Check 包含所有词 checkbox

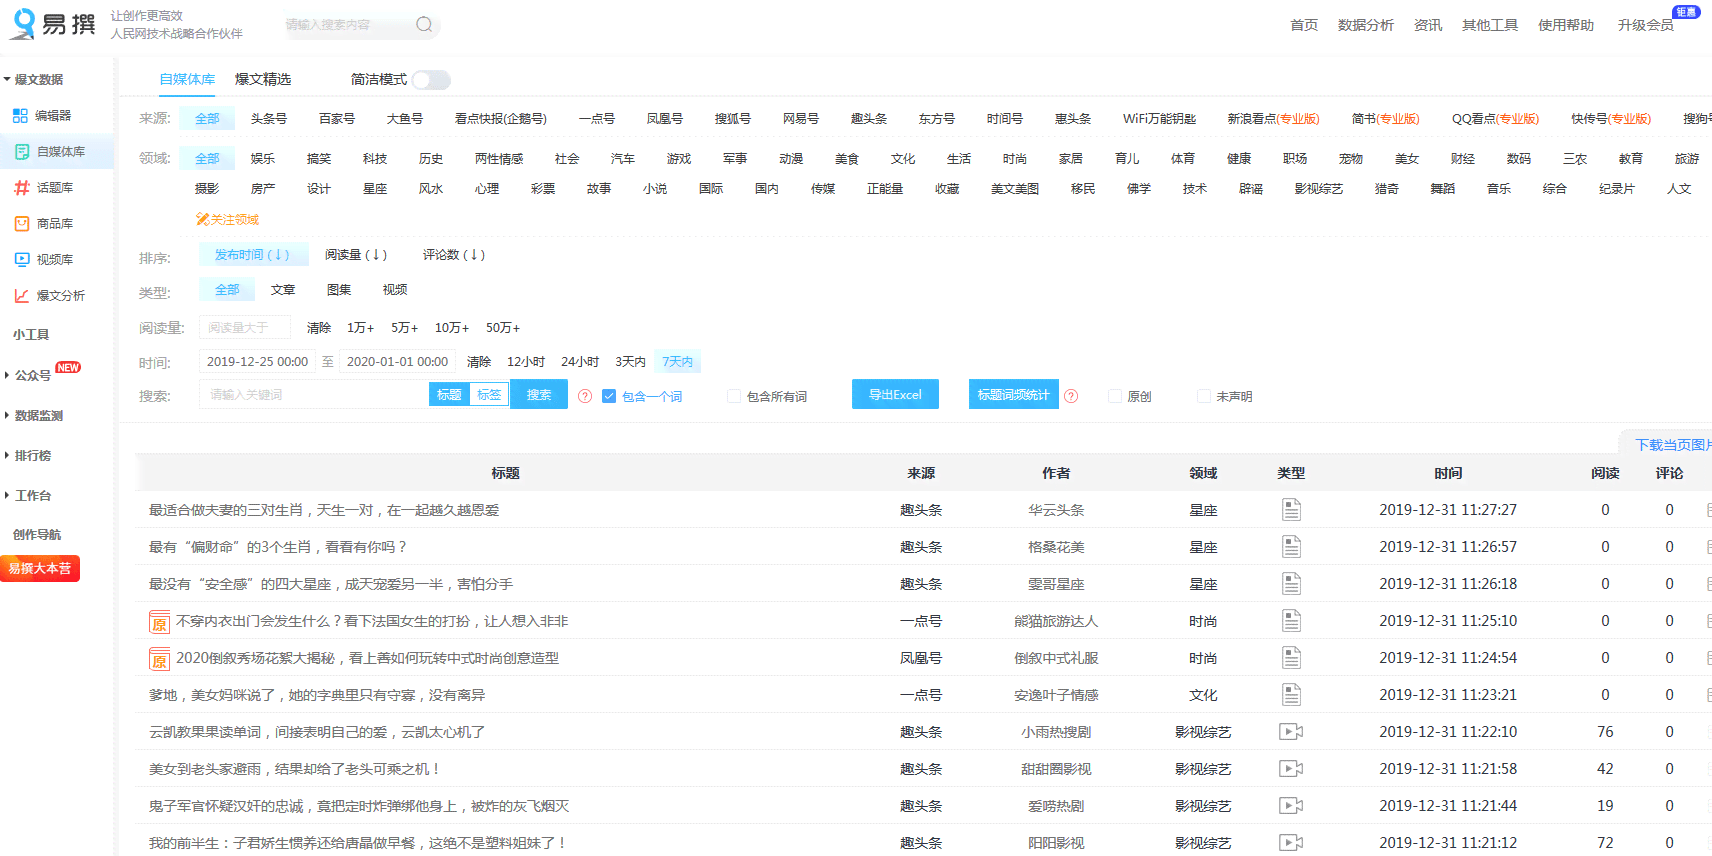(x=734, y=396)
